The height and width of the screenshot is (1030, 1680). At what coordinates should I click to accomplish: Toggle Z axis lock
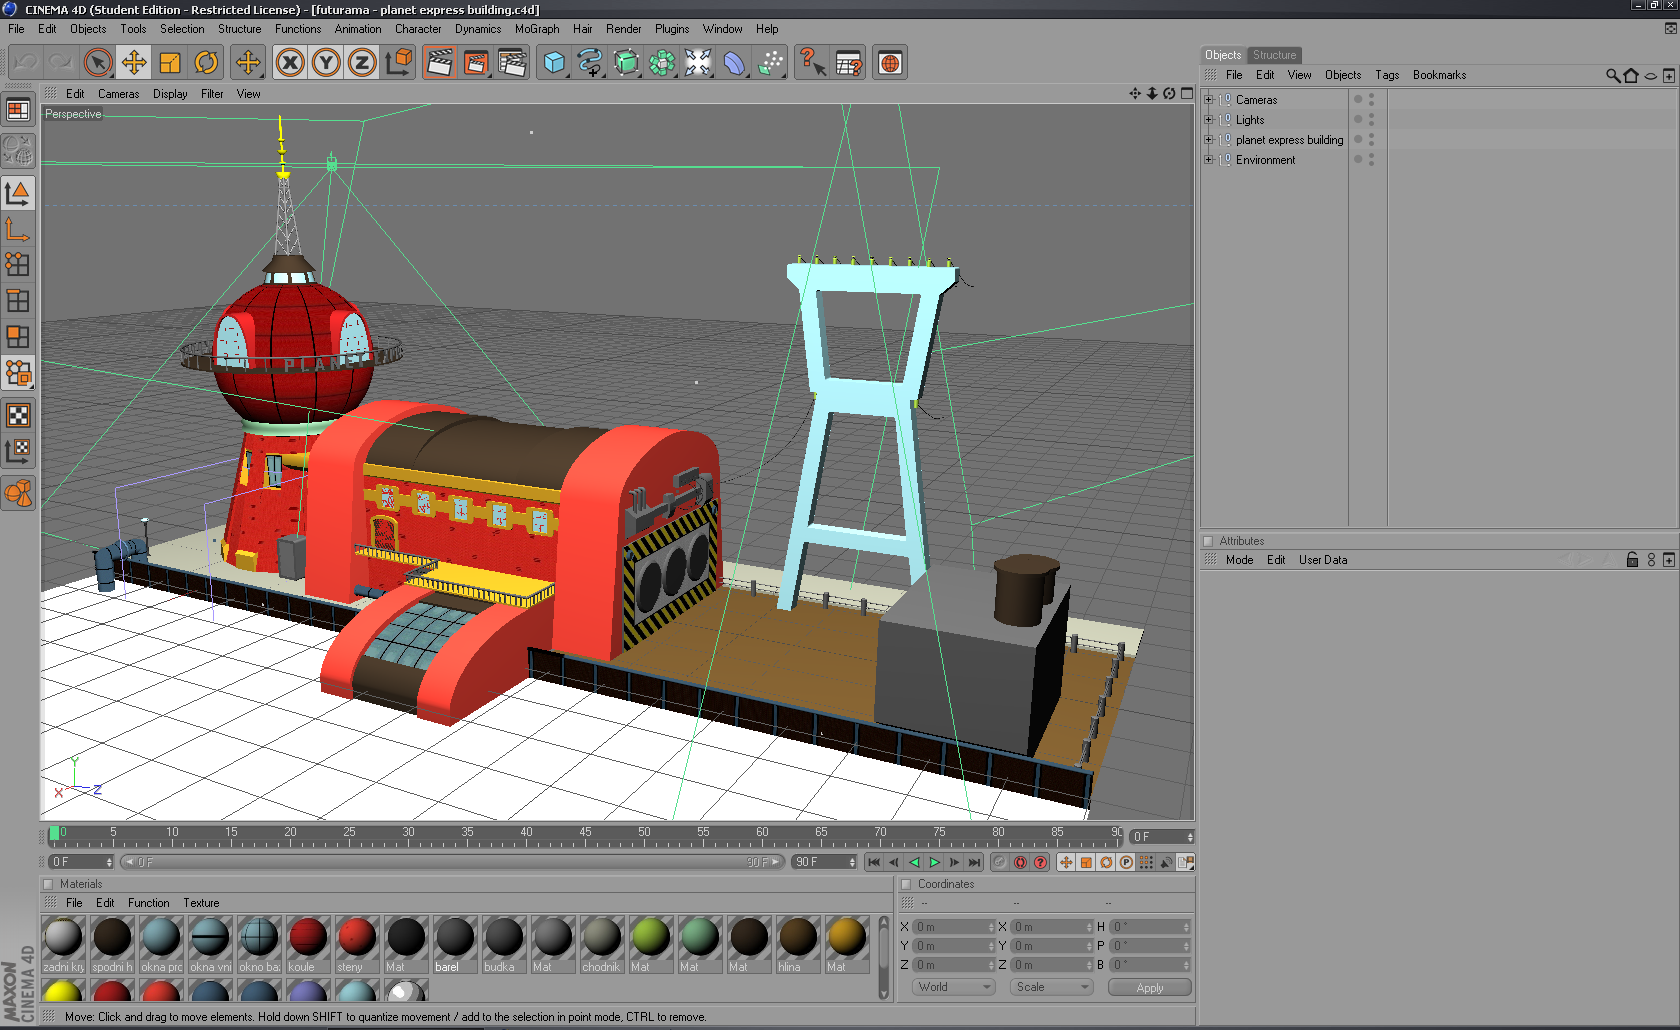[x=362, y=63]
